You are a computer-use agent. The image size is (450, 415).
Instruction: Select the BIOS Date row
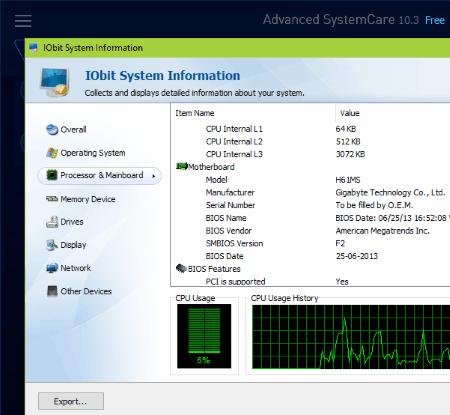[310, 256]
